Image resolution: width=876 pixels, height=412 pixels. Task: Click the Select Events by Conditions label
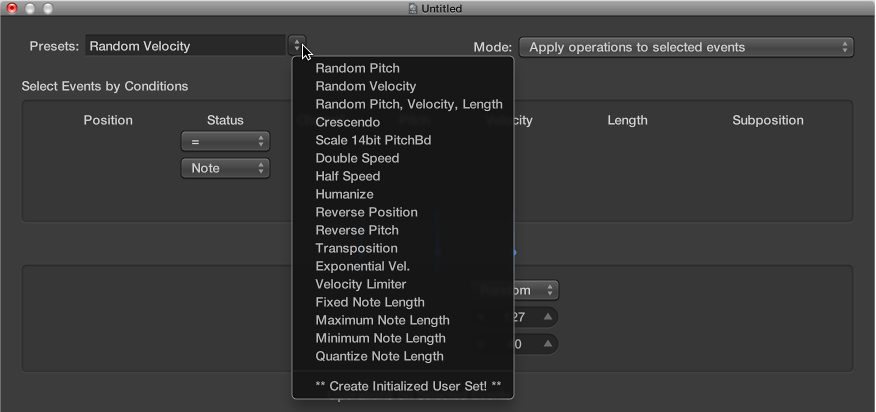click(x=104, y=86)
